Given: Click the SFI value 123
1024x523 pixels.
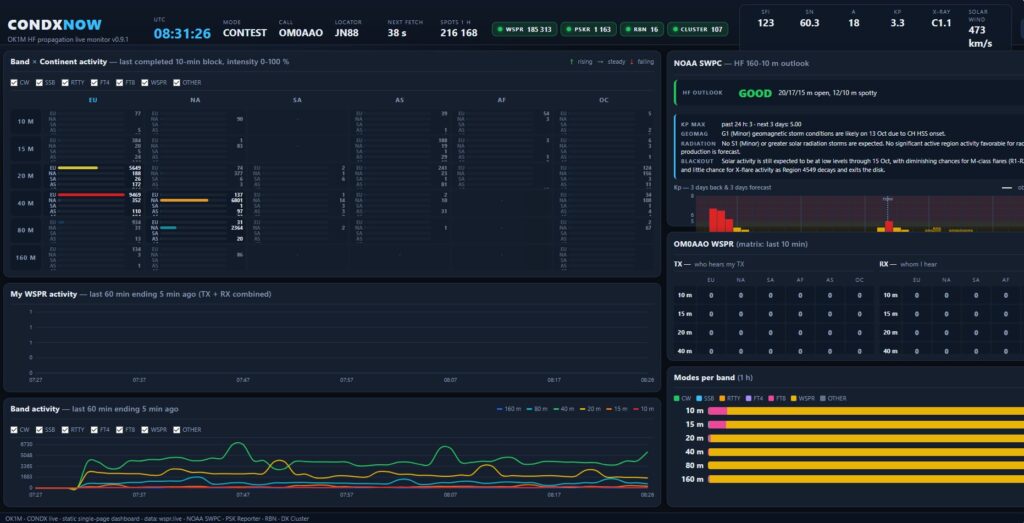Looking at the screenshot, I should 766,23.
